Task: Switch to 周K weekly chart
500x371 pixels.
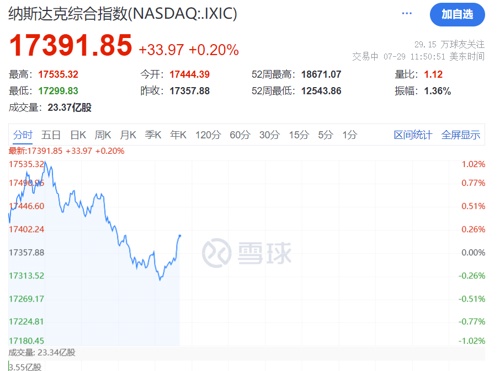Action: (103, 135)
